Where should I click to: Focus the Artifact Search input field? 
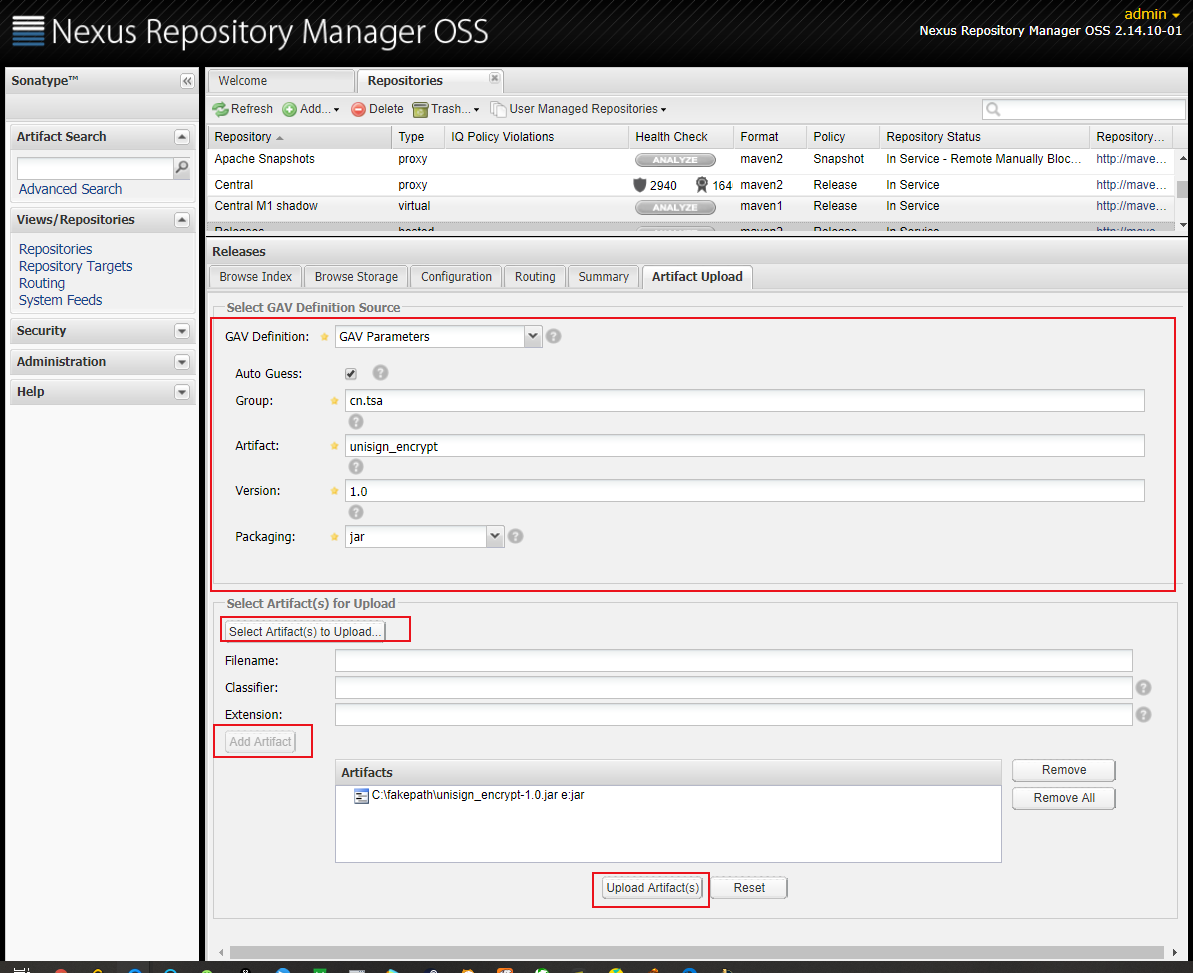point(95,167)
